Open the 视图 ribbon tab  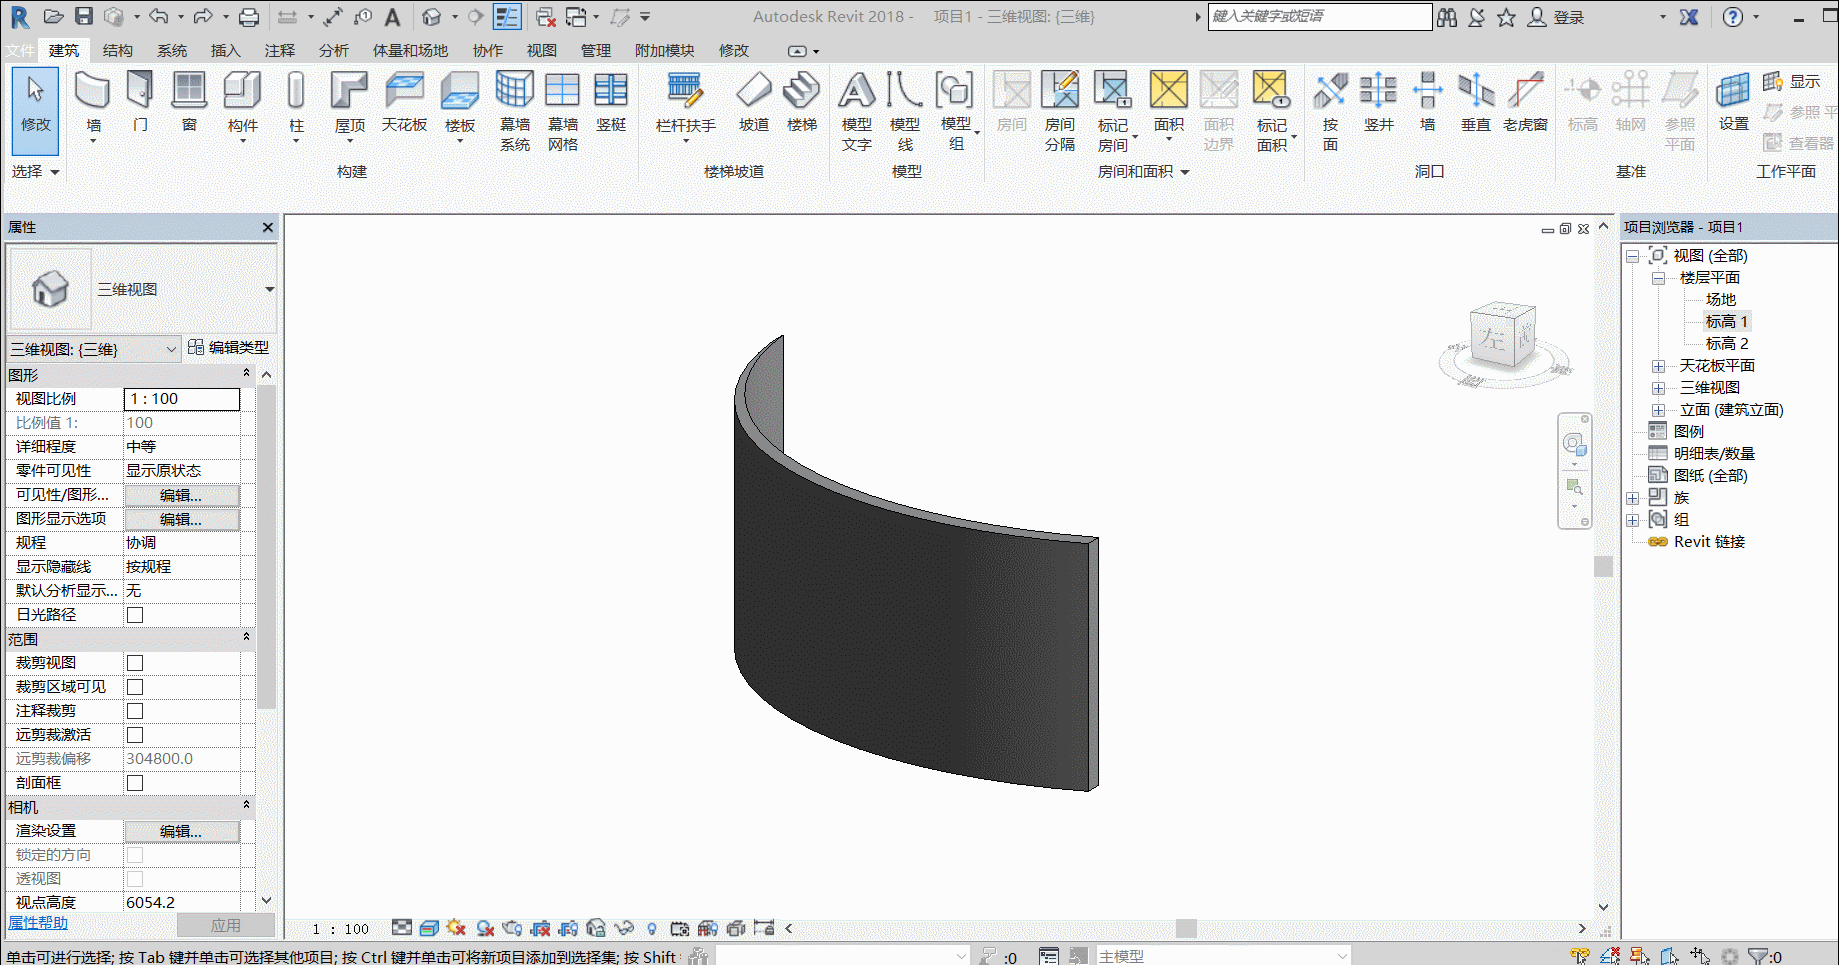pos(542,50)
